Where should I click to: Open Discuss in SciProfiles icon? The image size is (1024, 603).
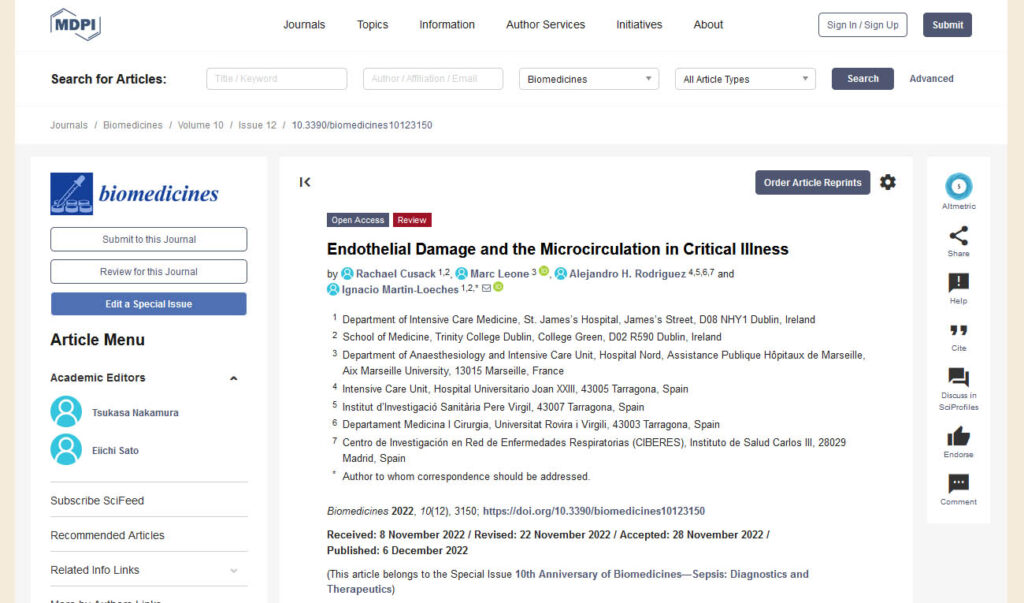pos(958,378)
